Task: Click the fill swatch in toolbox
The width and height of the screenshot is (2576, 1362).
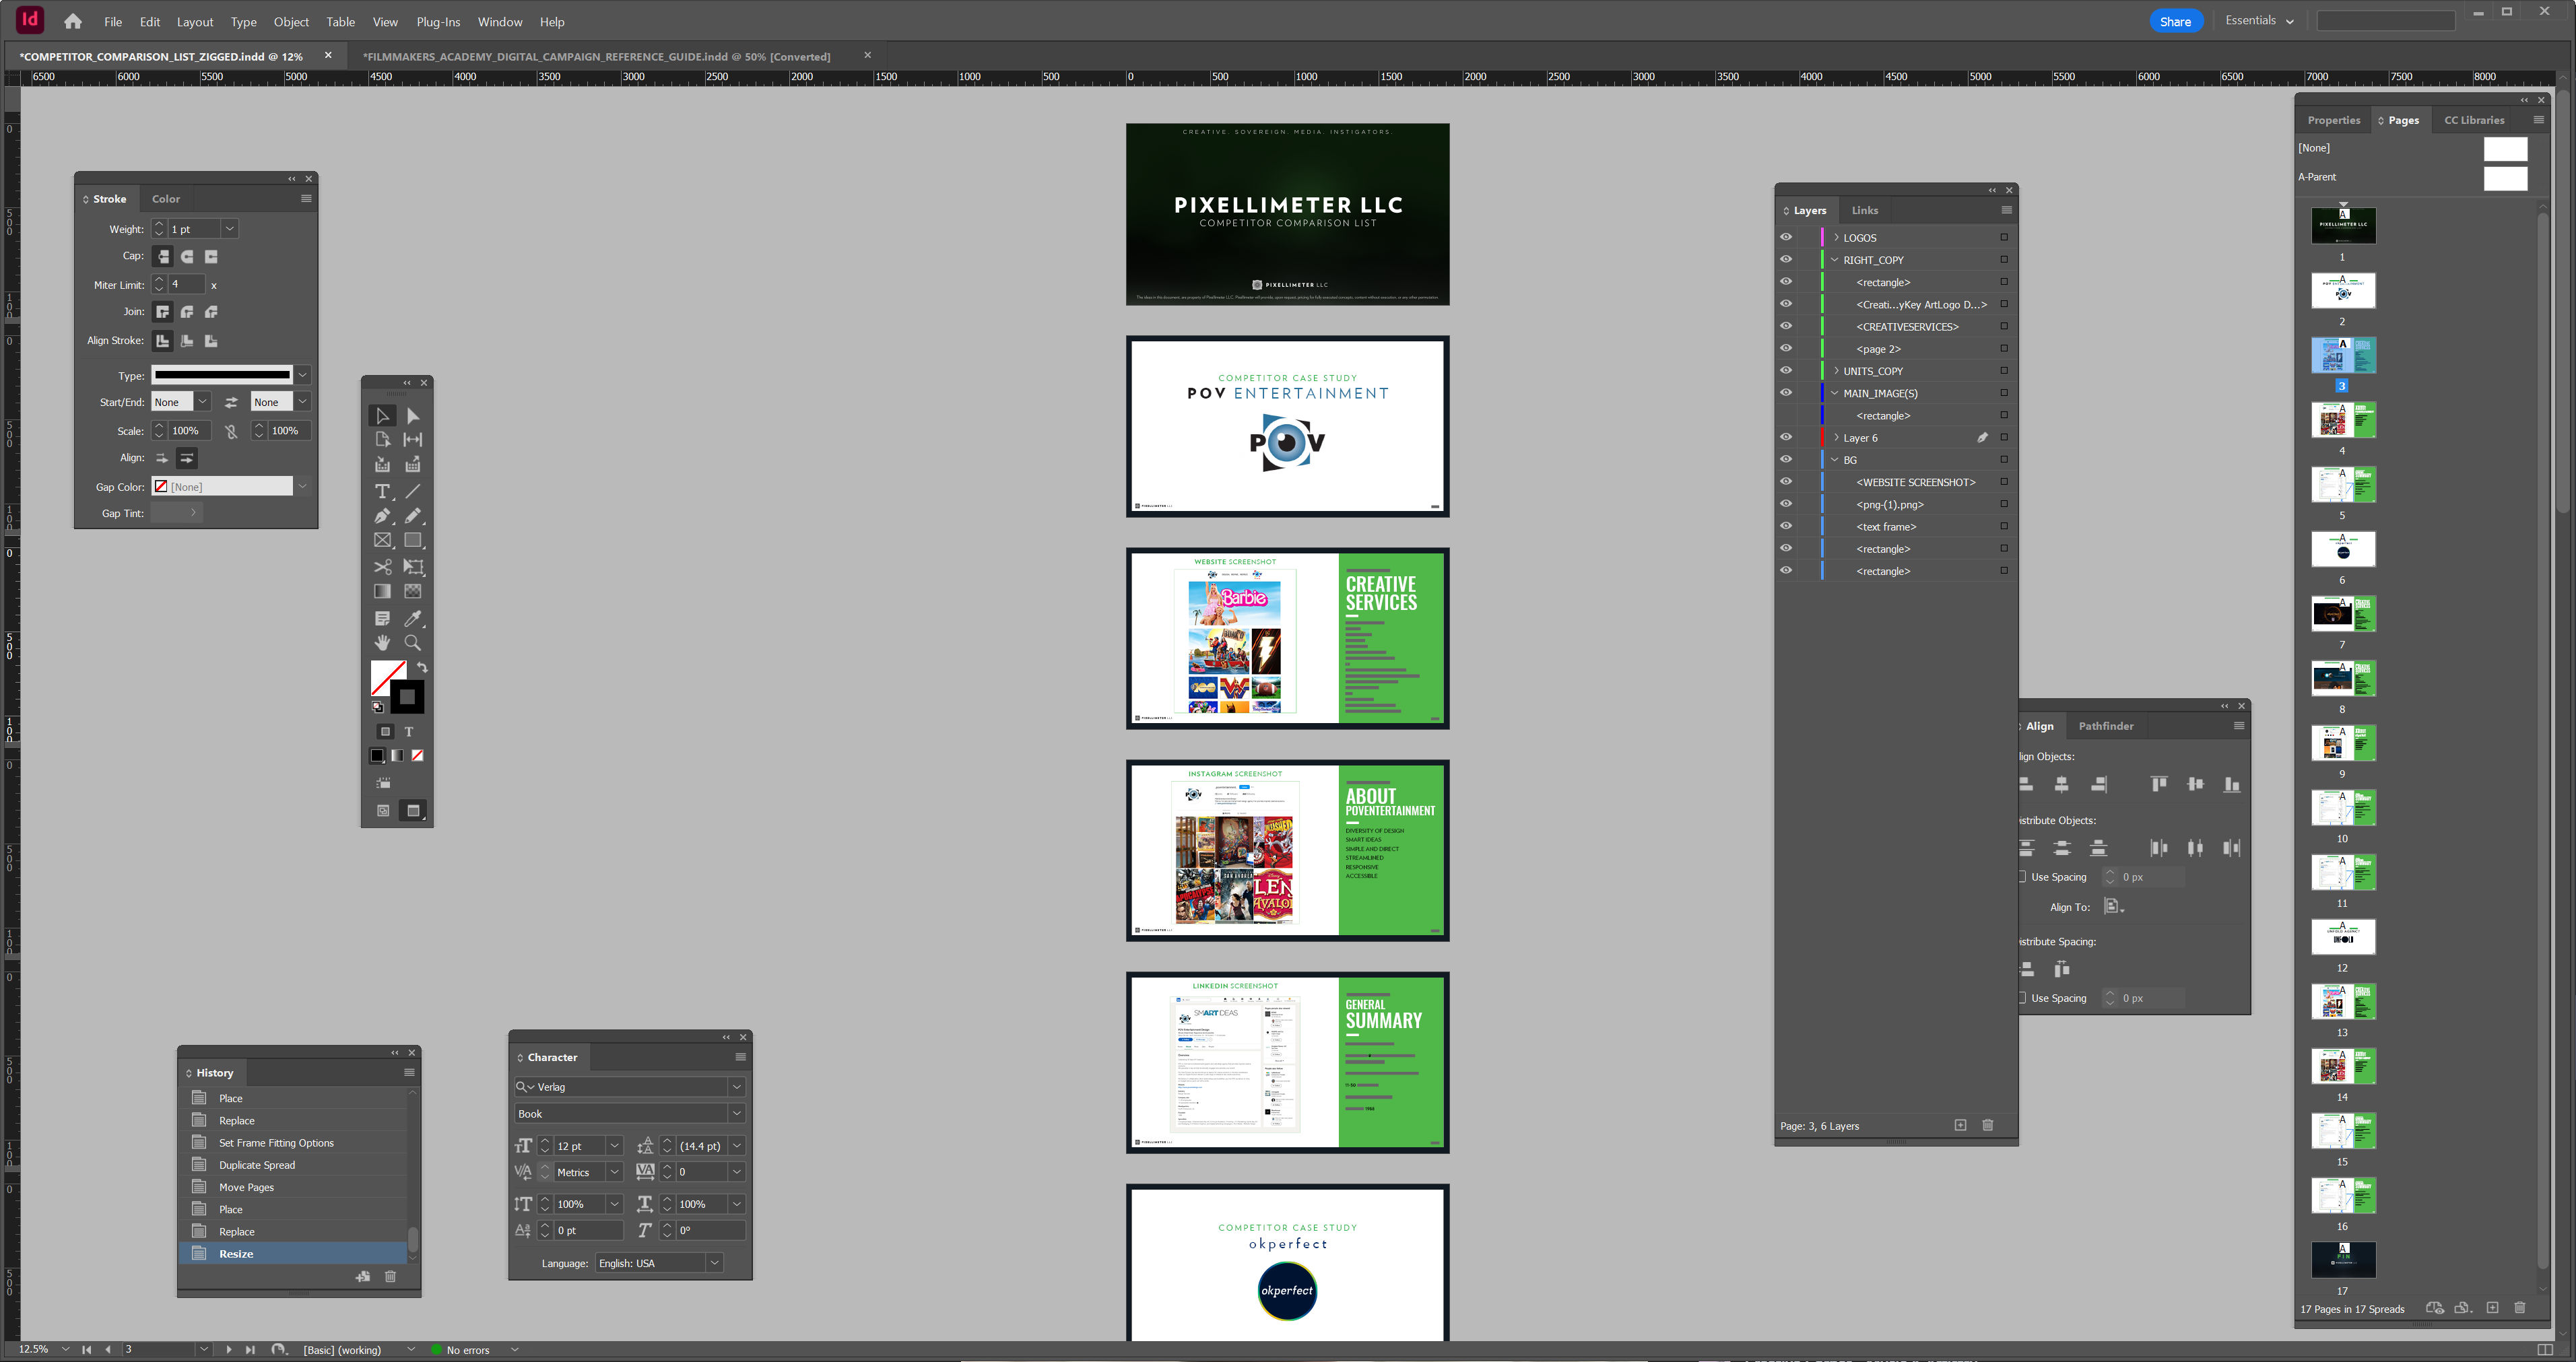Action: 384,674
